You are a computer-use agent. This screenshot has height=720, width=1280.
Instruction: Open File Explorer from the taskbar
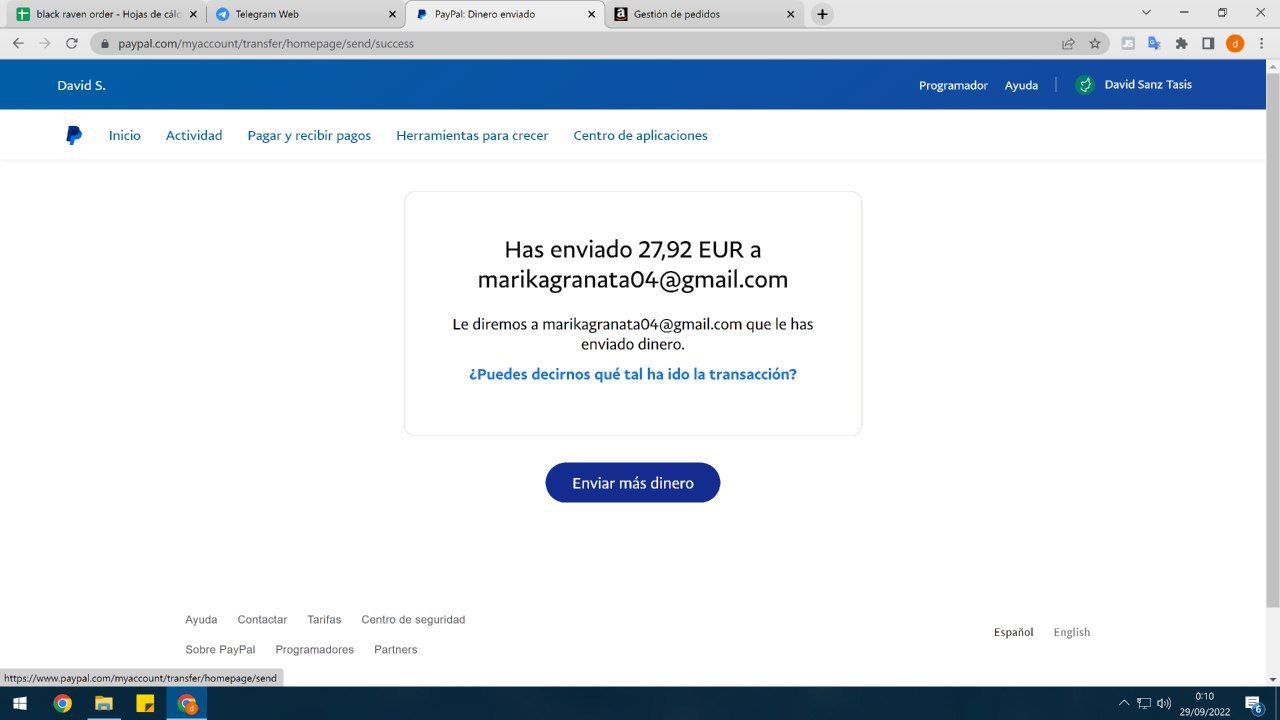pos(103,703)
